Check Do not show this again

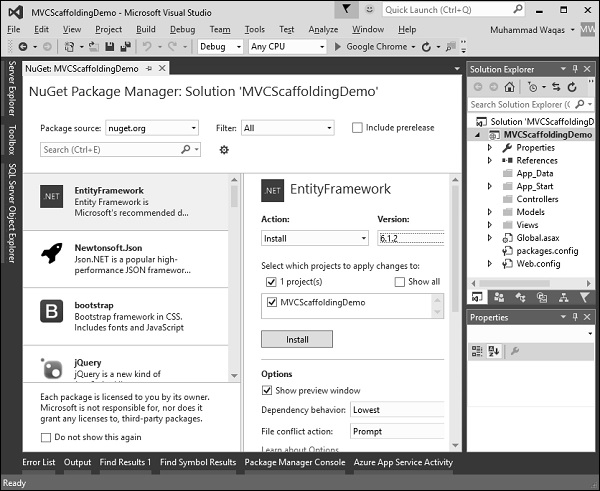[46, 437]
